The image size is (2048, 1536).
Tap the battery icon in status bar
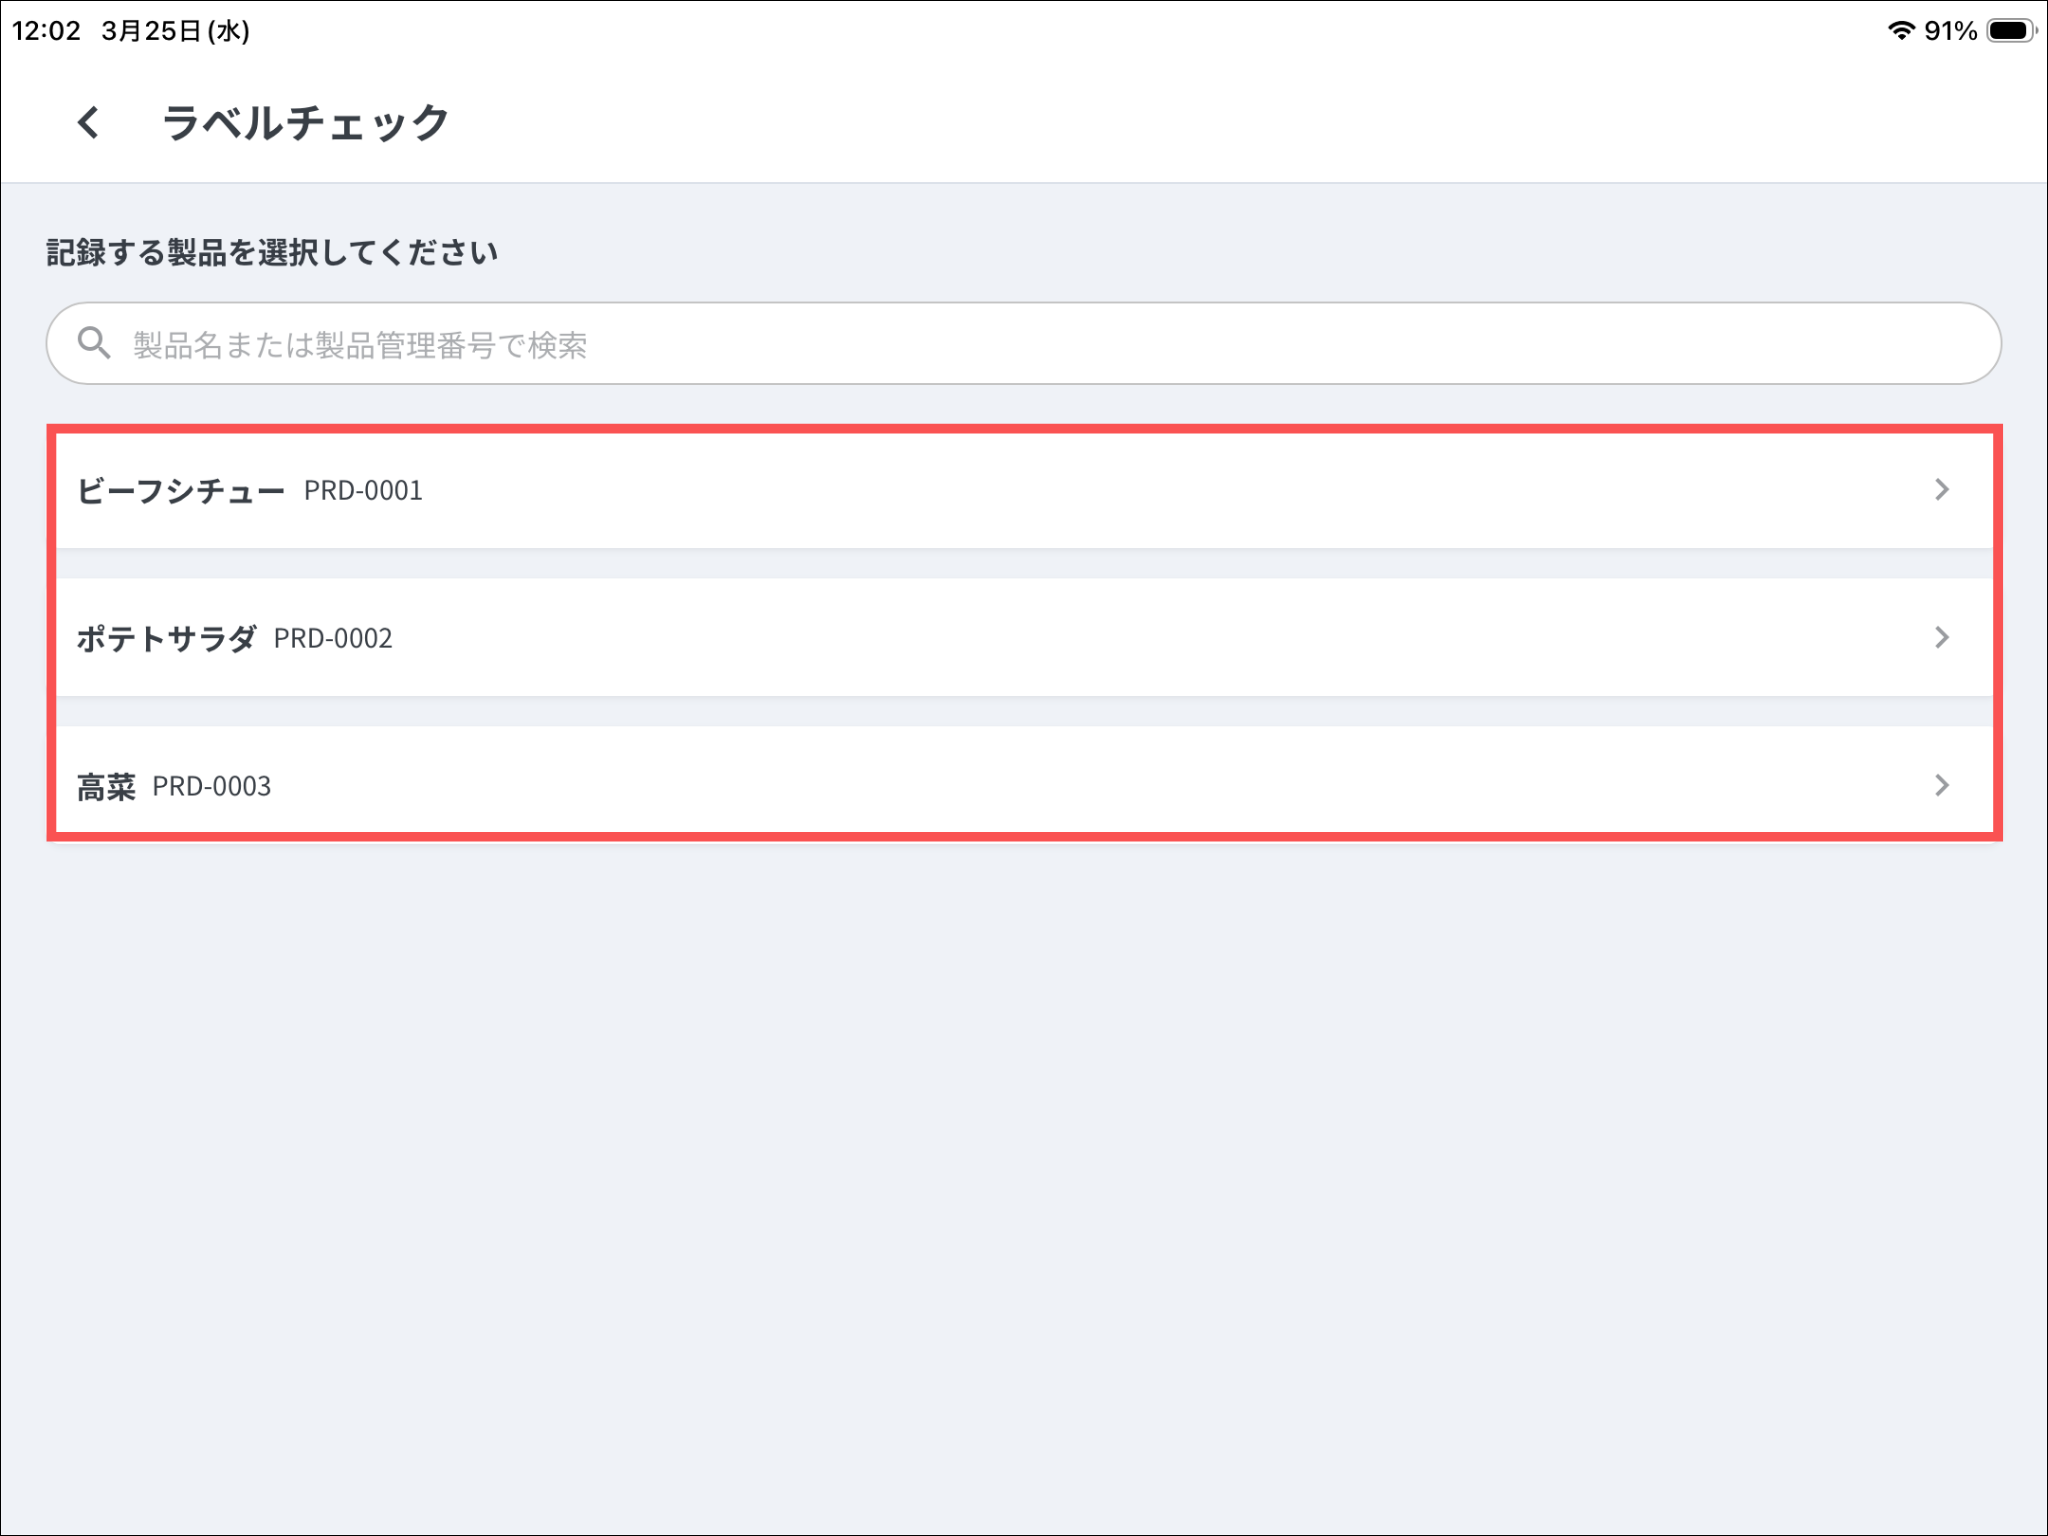(x=2011, y=31)
